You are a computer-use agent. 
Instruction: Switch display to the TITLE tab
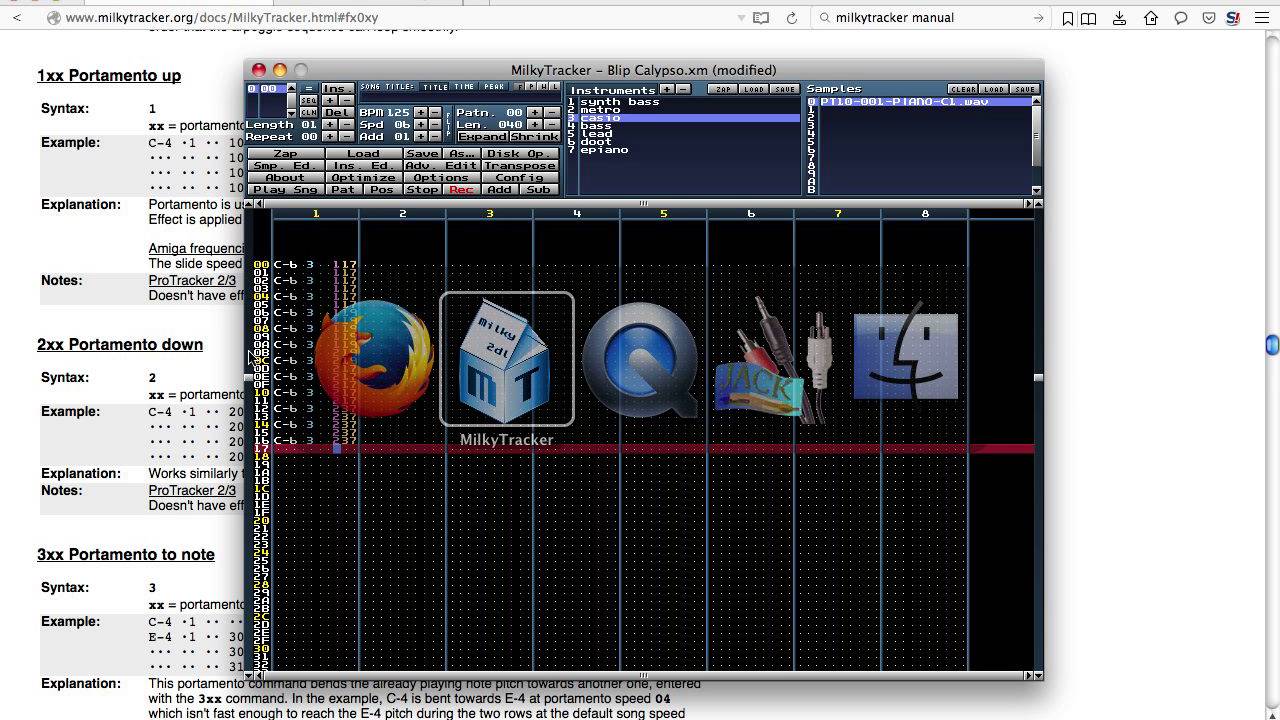click(435, 87)
